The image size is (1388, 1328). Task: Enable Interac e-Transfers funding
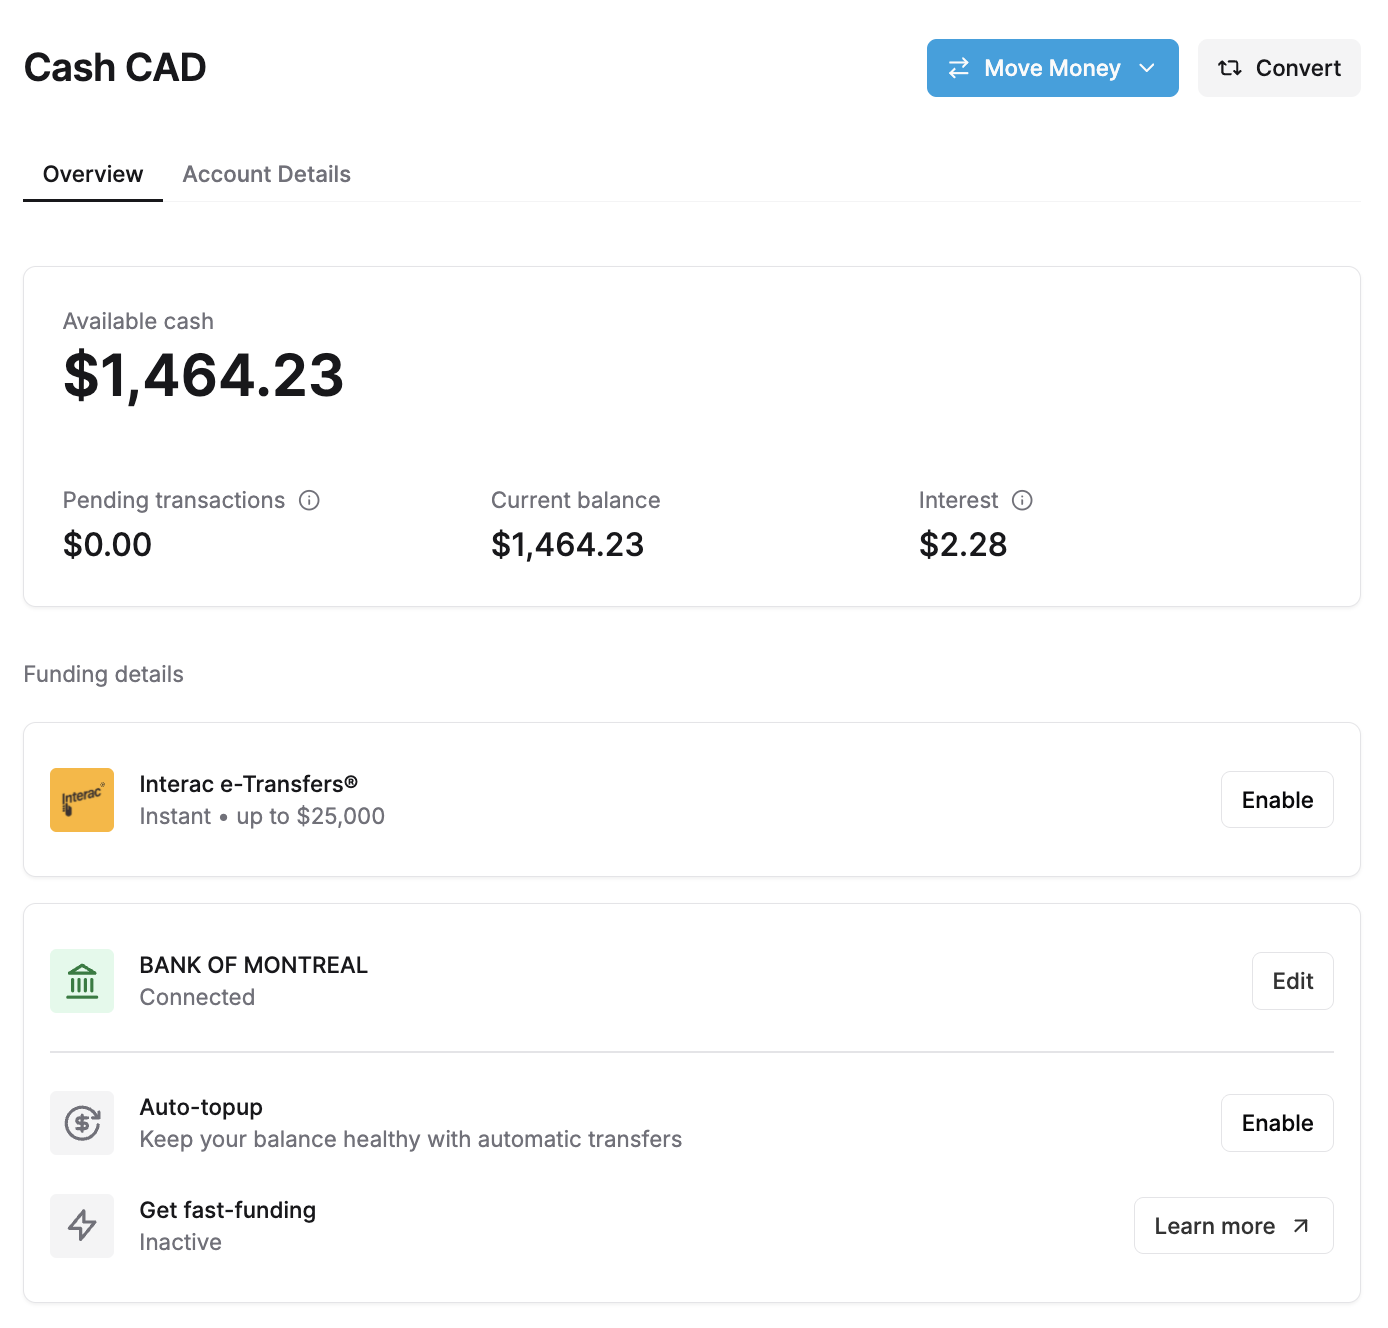1276,800
